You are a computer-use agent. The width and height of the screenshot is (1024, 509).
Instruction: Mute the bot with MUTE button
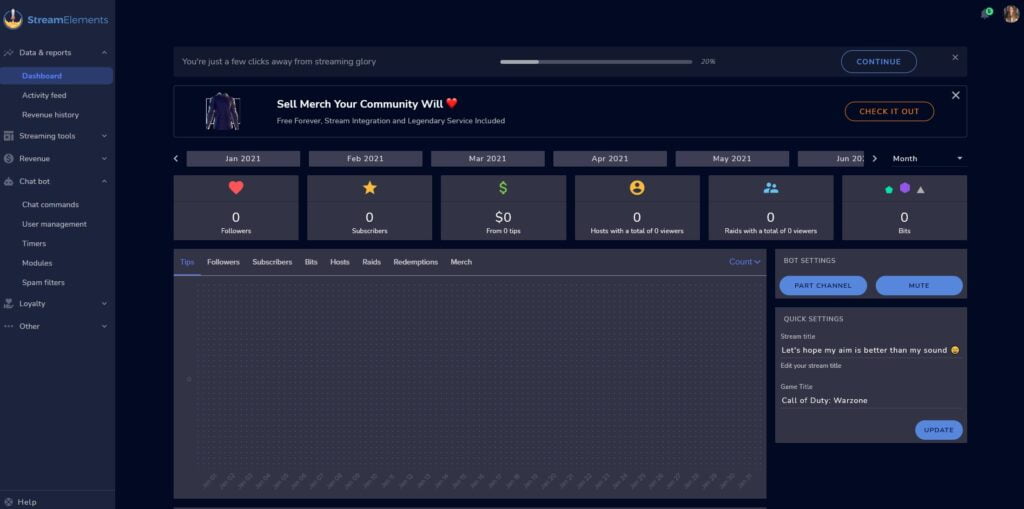pyautogui.click(x=919, y=286)
